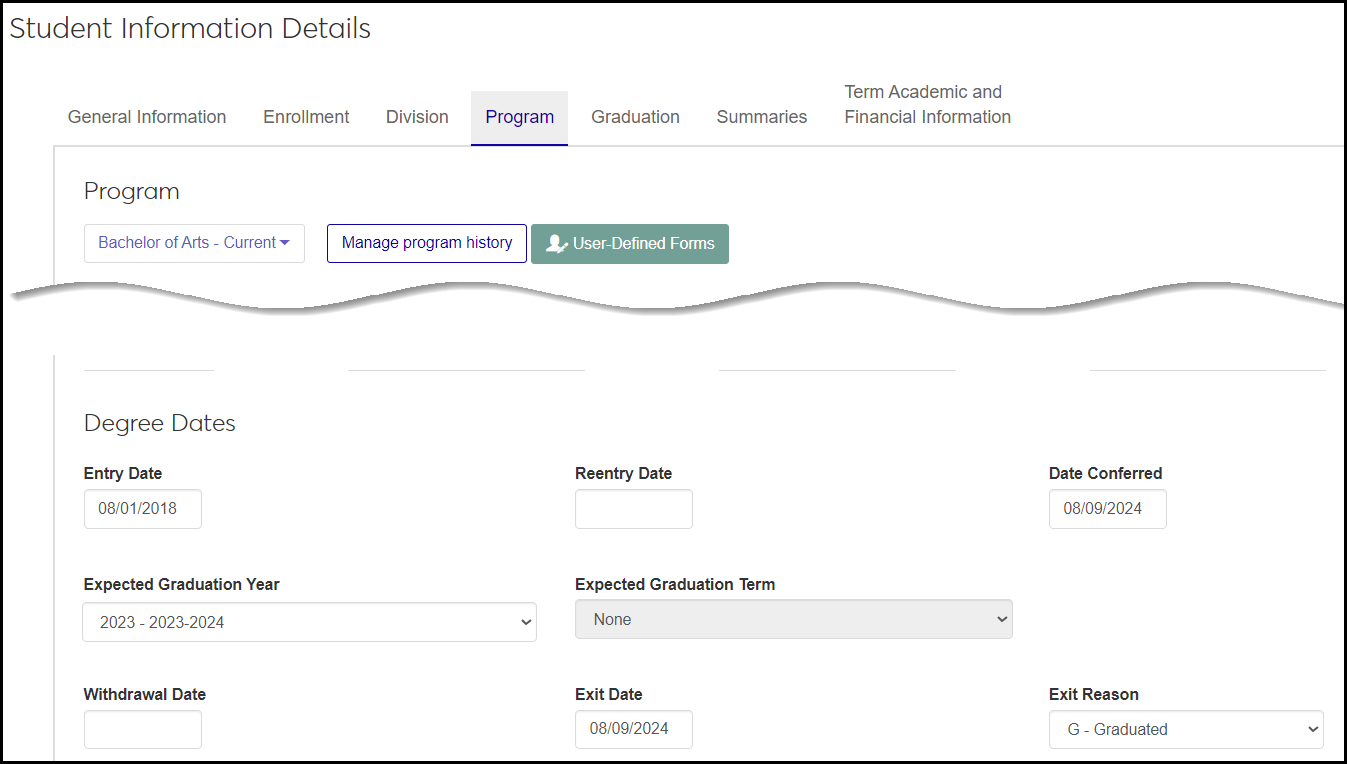Screen dimensions: 1347x764
Task: Click the empty Withdrawal Date field
Action: pyautogui.click(x=143, y=730)
